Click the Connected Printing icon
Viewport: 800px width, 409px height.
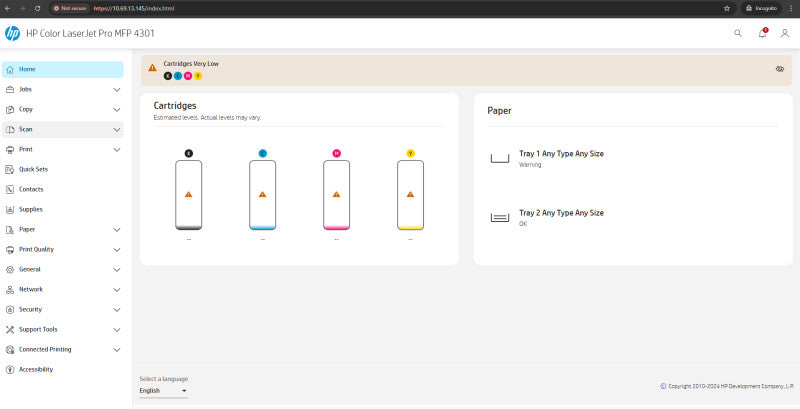[x=10, y=350]
